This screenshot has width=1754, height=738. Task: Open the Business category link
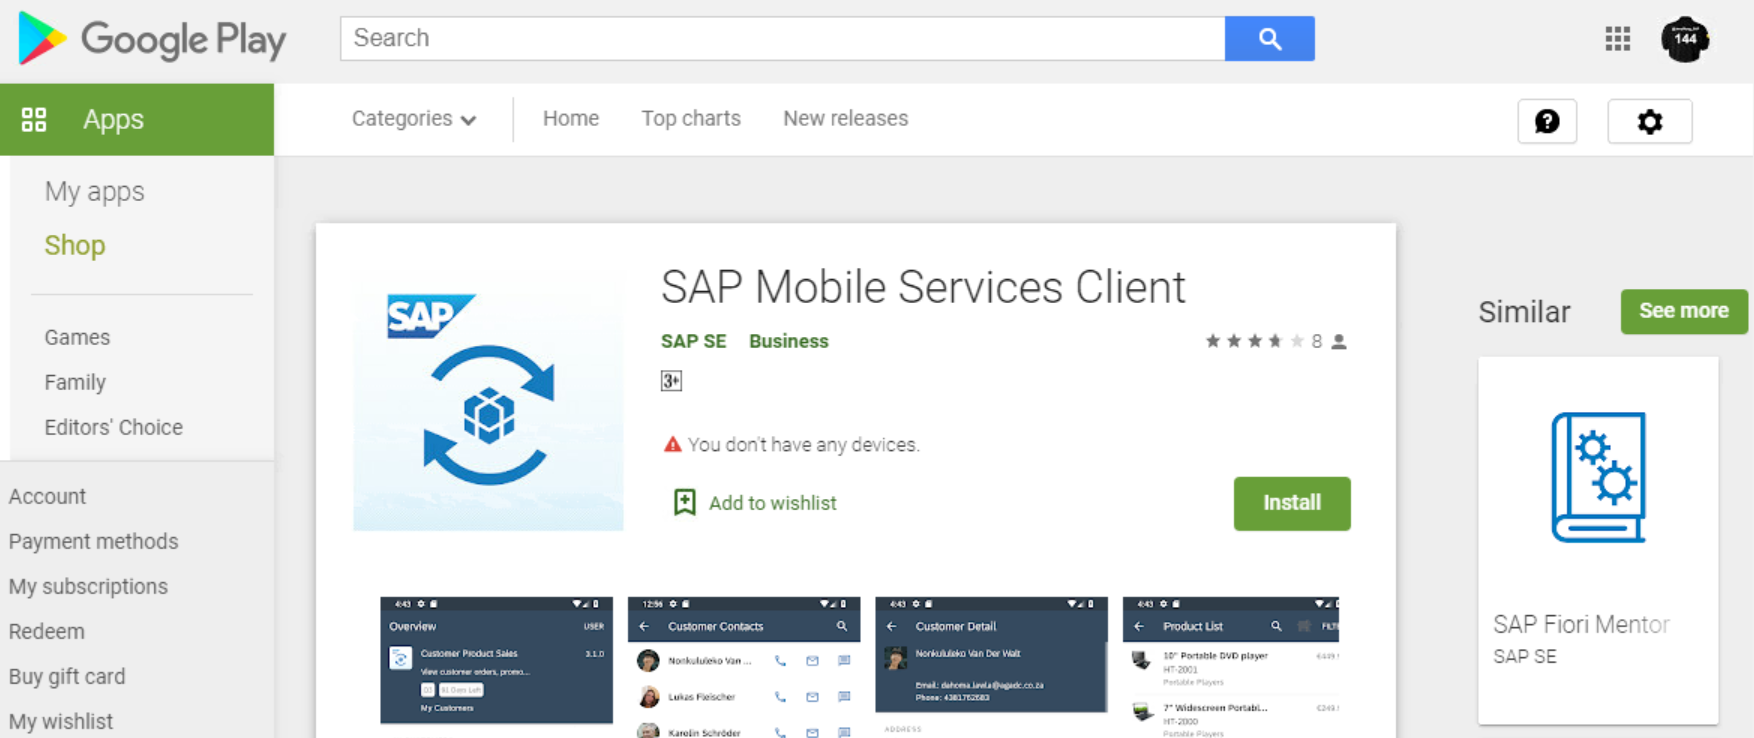(789, 341)
